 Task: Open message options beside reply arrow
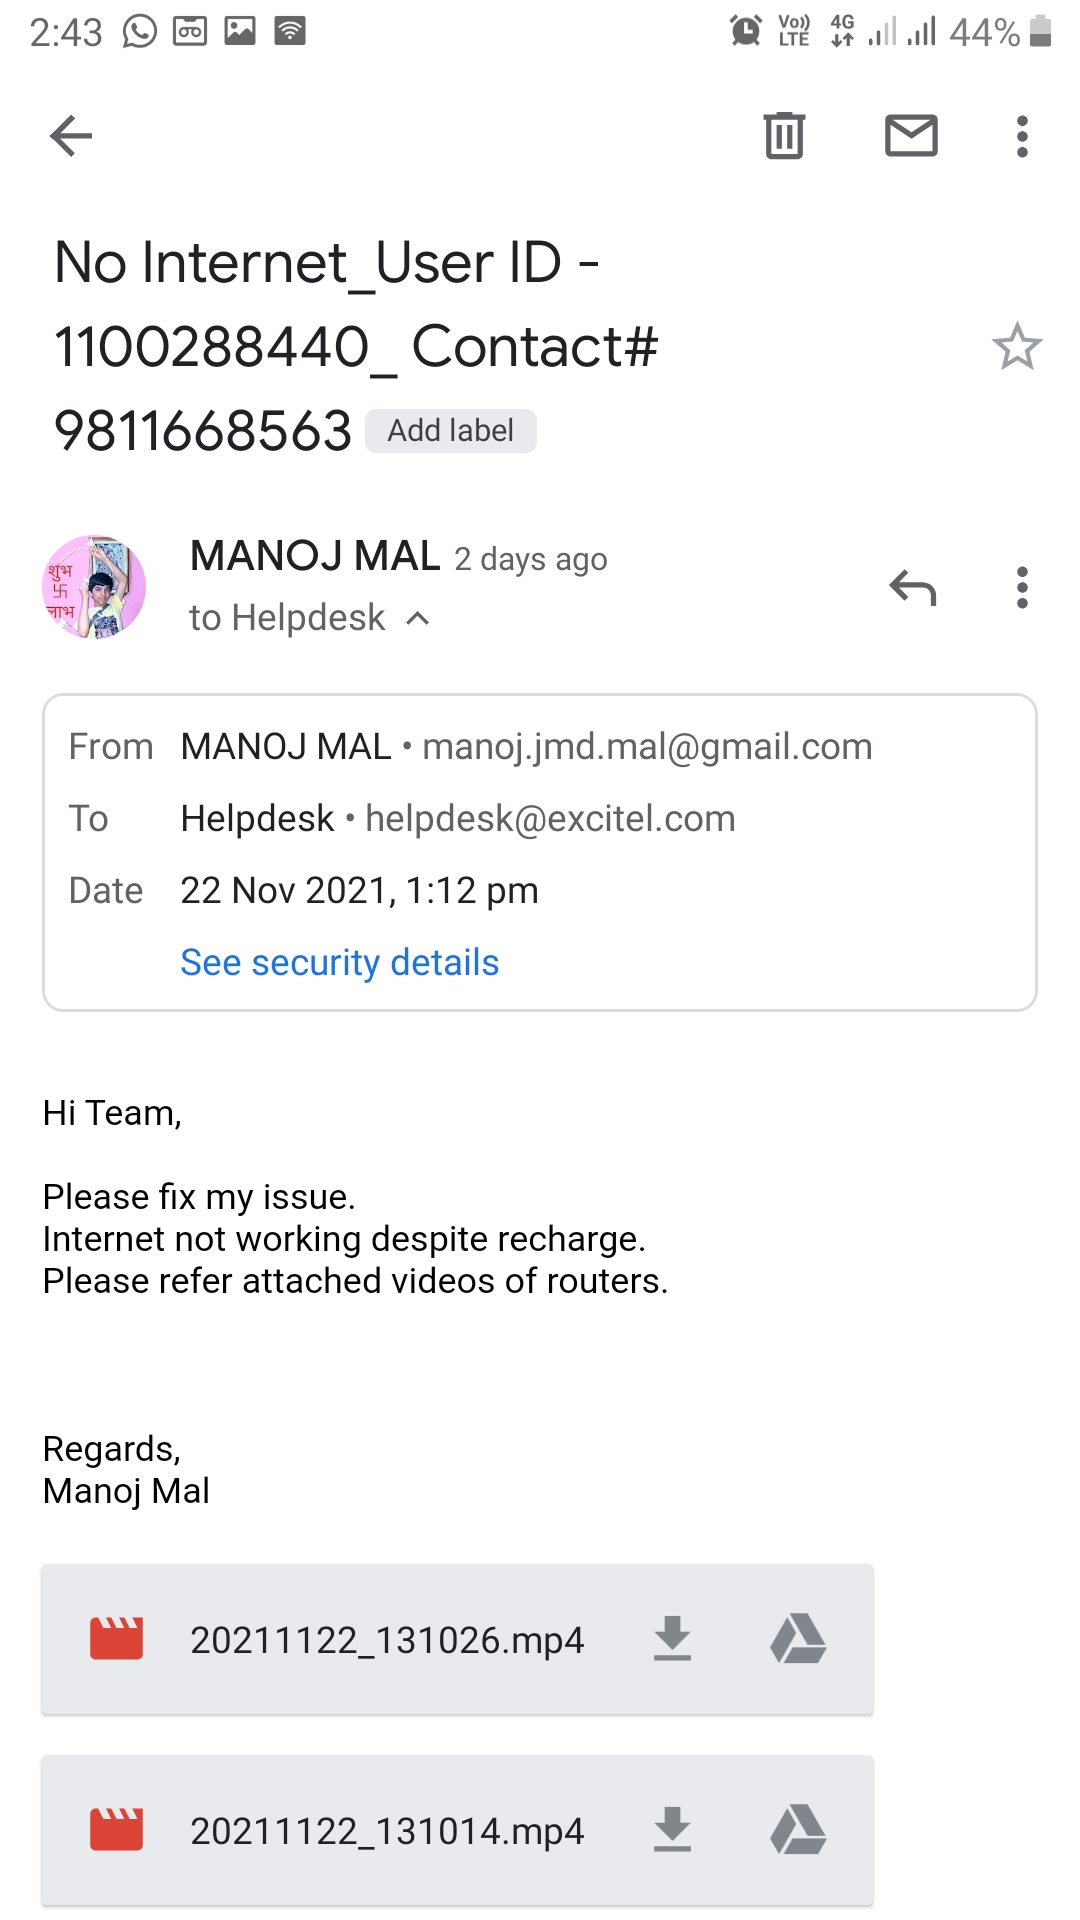pyautogui.click(x=1021, y=588)
